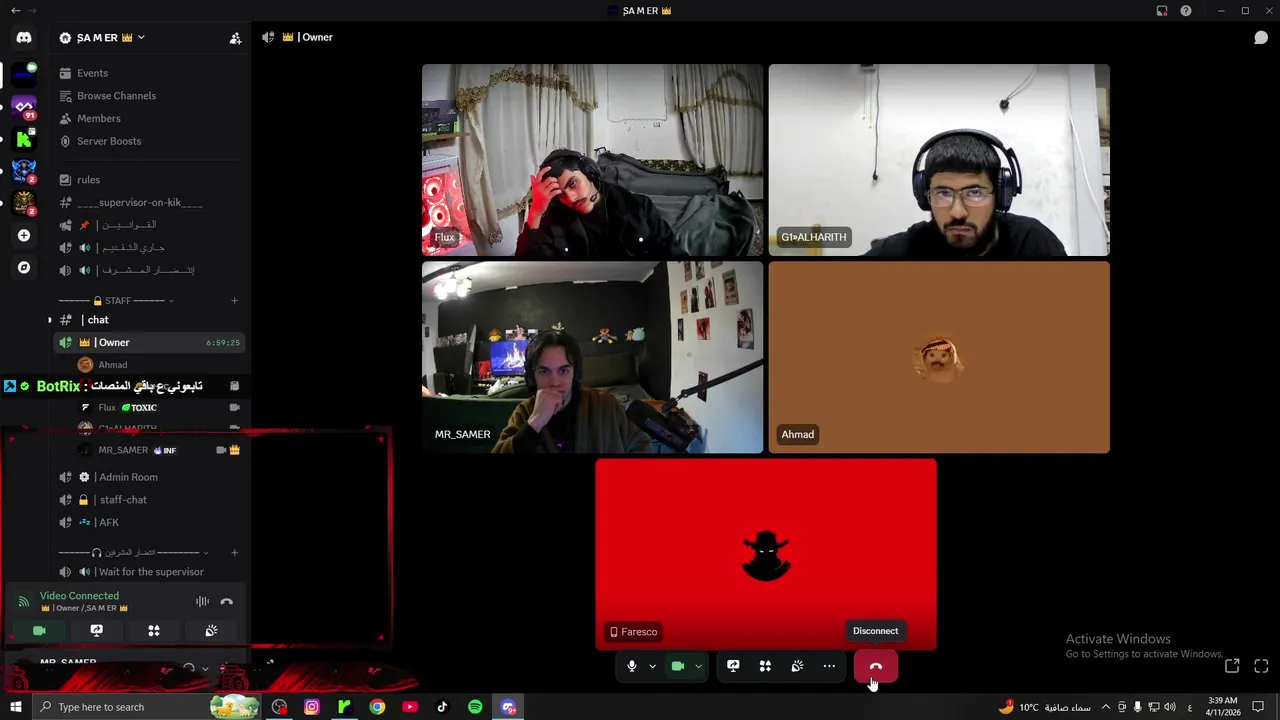
Task: Focus the G1•ALHARITH video tile
Action: pyautogui.click(x=939, y=160)
